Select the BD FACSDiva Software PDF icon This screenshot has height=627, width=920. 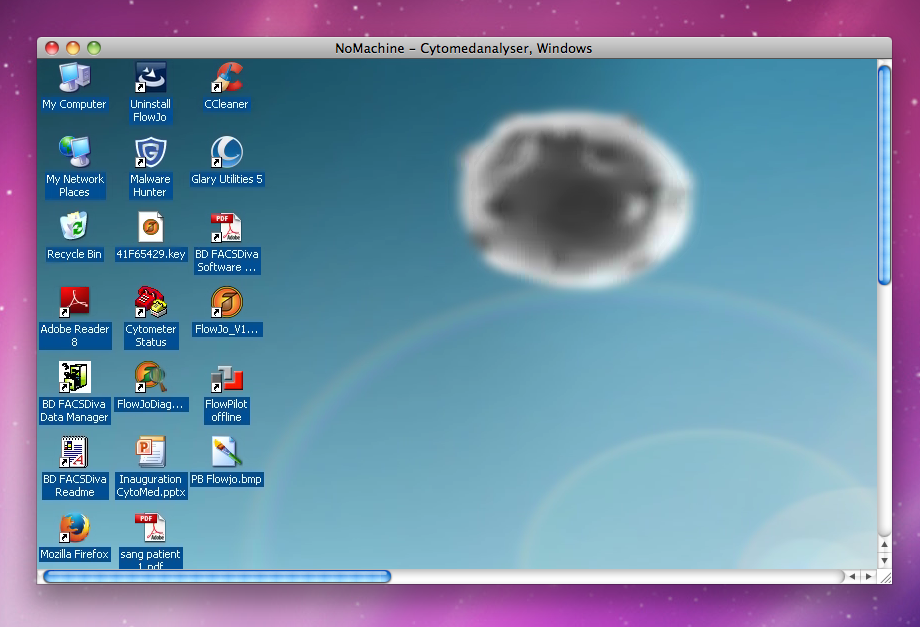(226, 227)
